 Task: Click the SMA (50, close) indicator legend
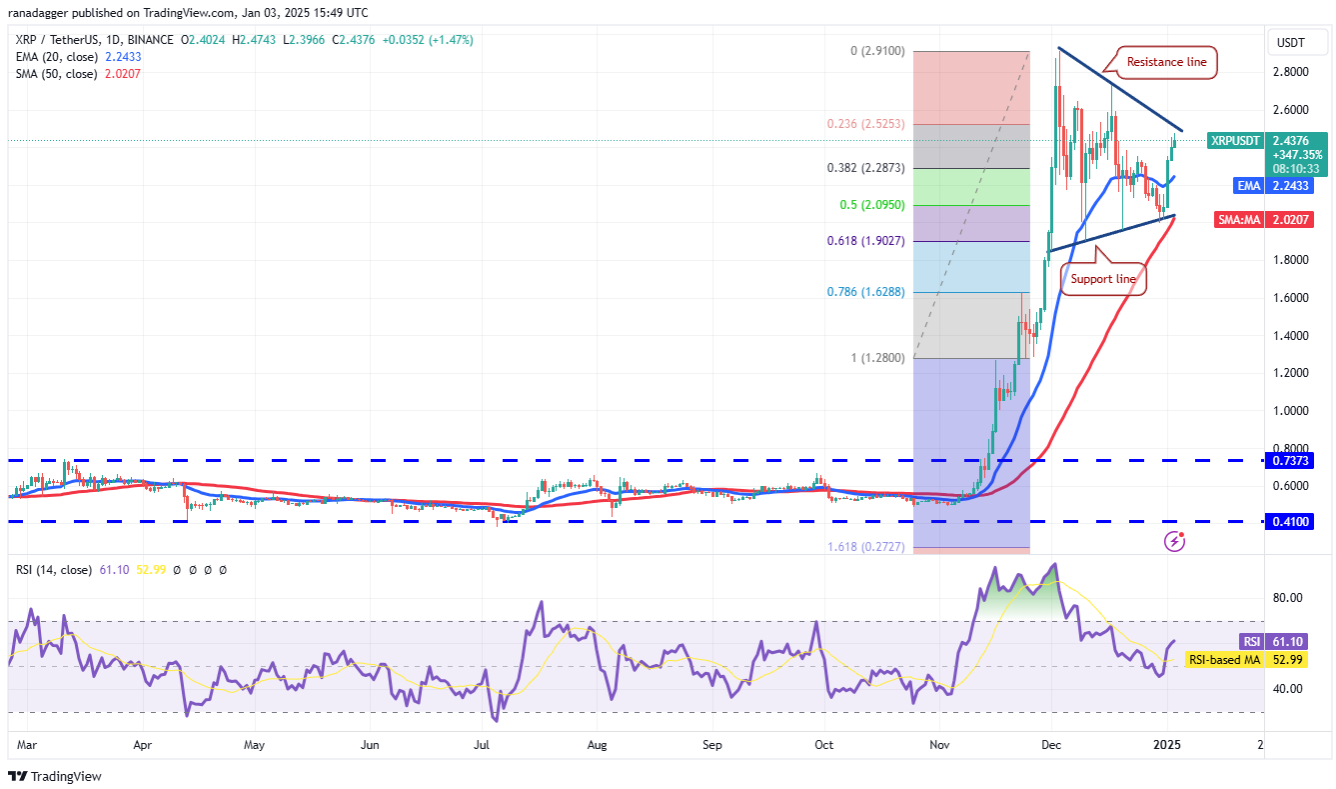coord(55,74)
